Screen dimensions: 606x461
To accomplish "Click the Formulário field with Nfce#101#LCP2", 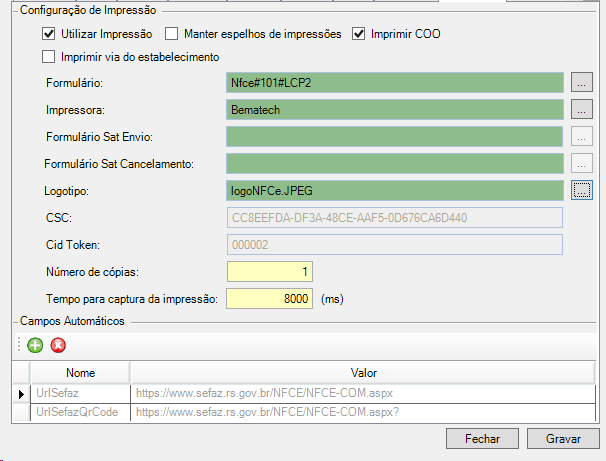I will click(x=395, y=82).
